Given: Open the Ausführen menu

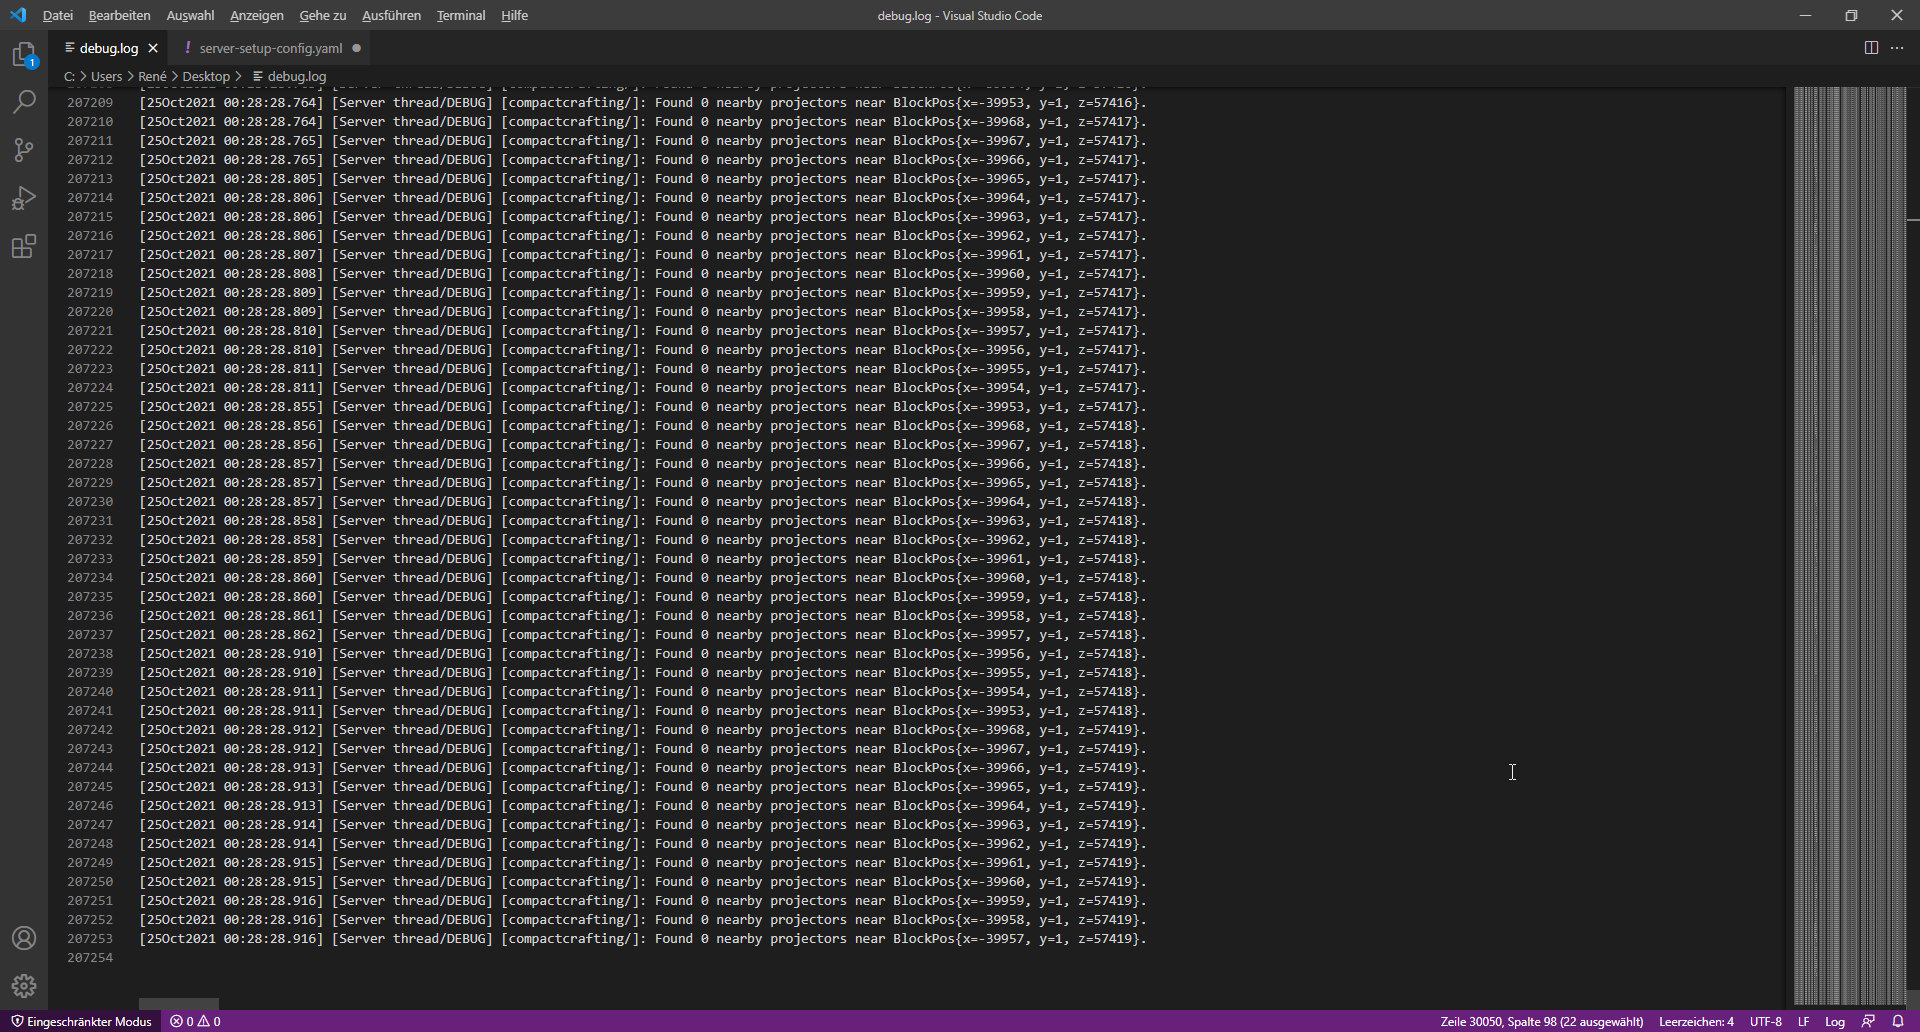Looking at the screenshot, I should 391,15.
